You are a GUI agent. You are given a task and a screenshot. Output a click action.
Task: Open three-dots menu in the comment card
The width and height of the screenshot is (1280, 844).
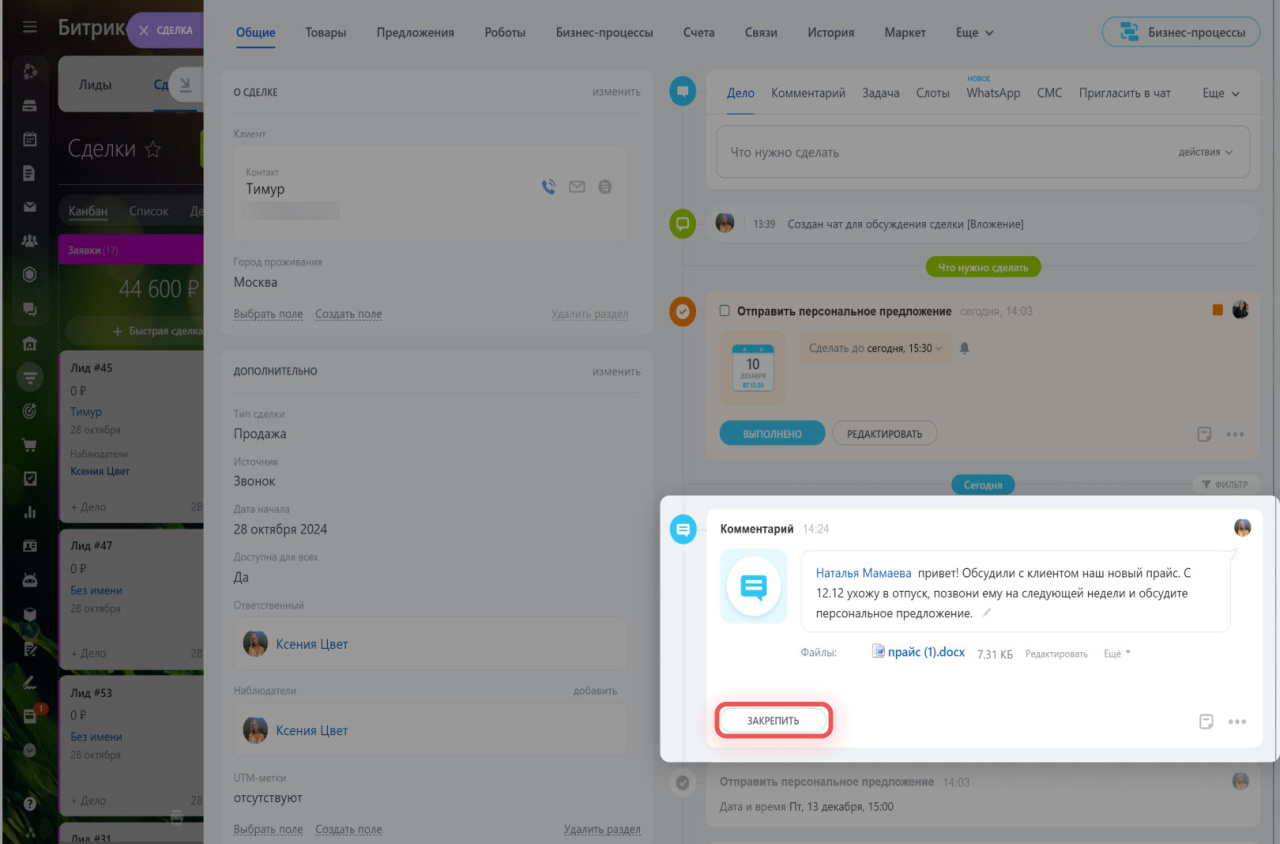point(1237,721)
